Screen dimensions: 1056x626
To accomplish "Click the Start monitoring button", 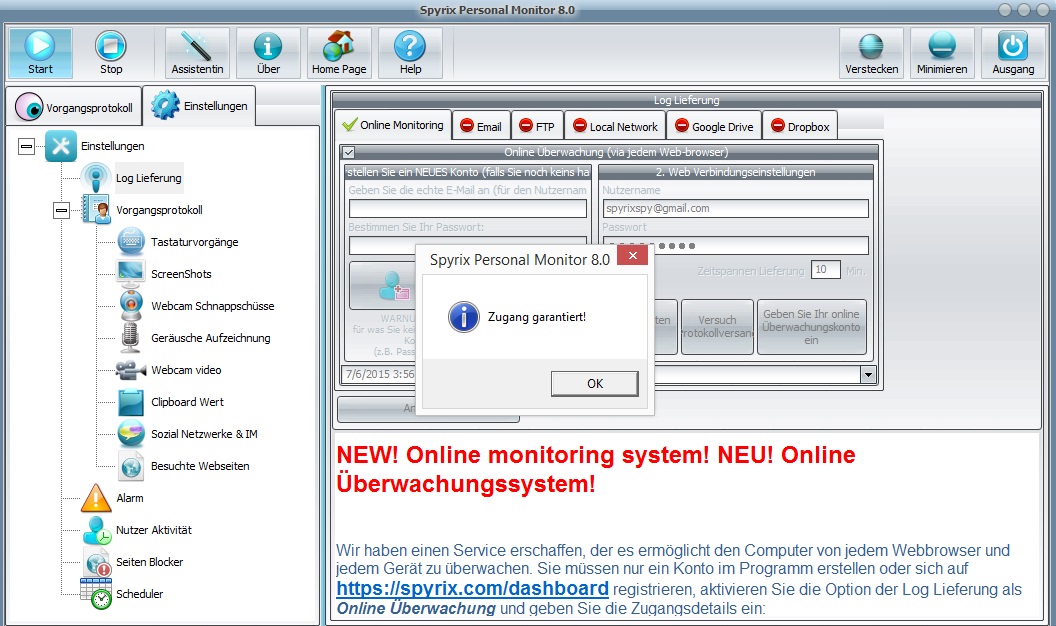I will point(40,53).
